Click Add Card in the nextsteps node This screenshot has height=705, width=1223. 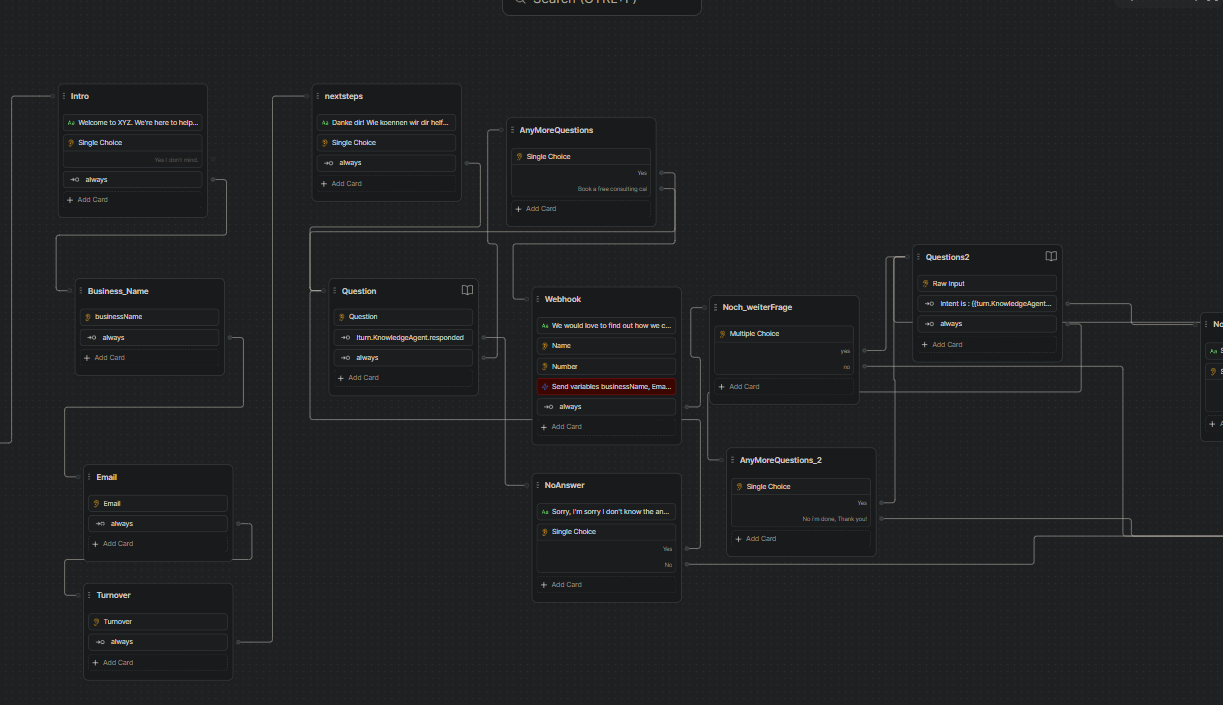click(341, 184)
